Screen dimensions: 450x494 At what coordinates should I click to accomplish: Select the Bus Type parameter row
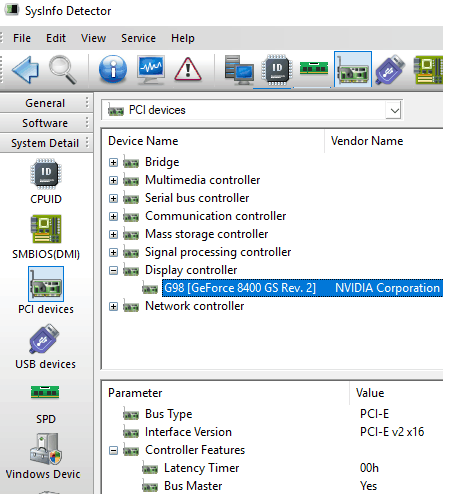click(272, 414)
